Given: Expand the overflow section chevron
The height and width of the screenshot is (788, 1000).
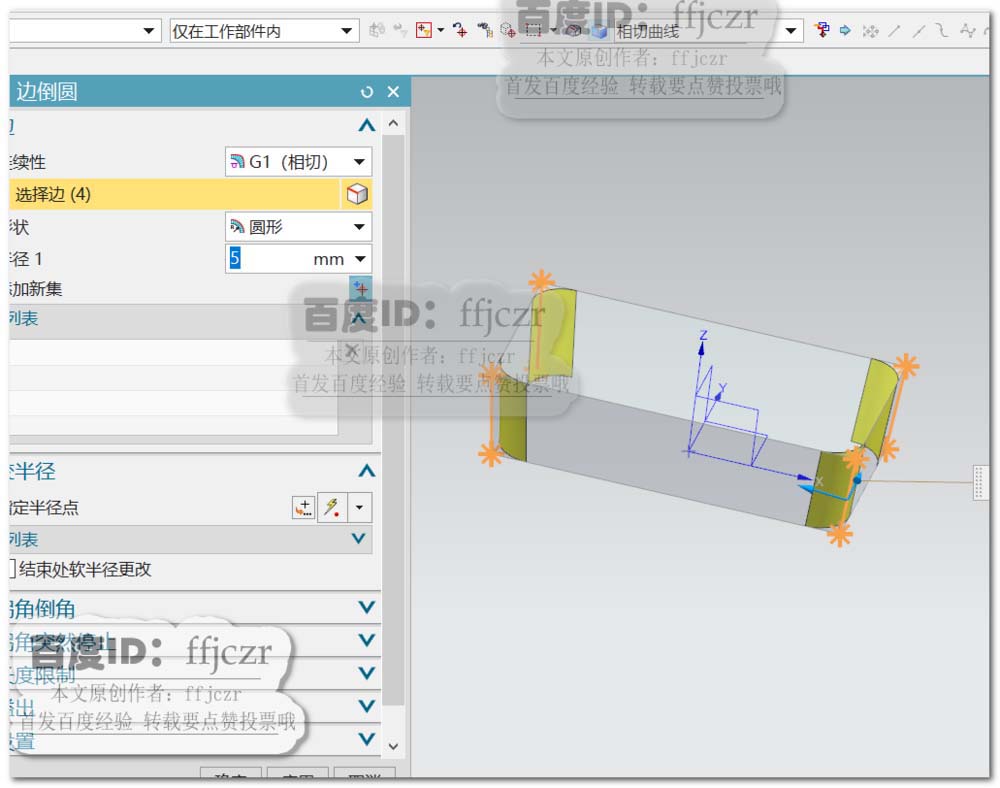Looking at the screenshot, I should (367, 706).
